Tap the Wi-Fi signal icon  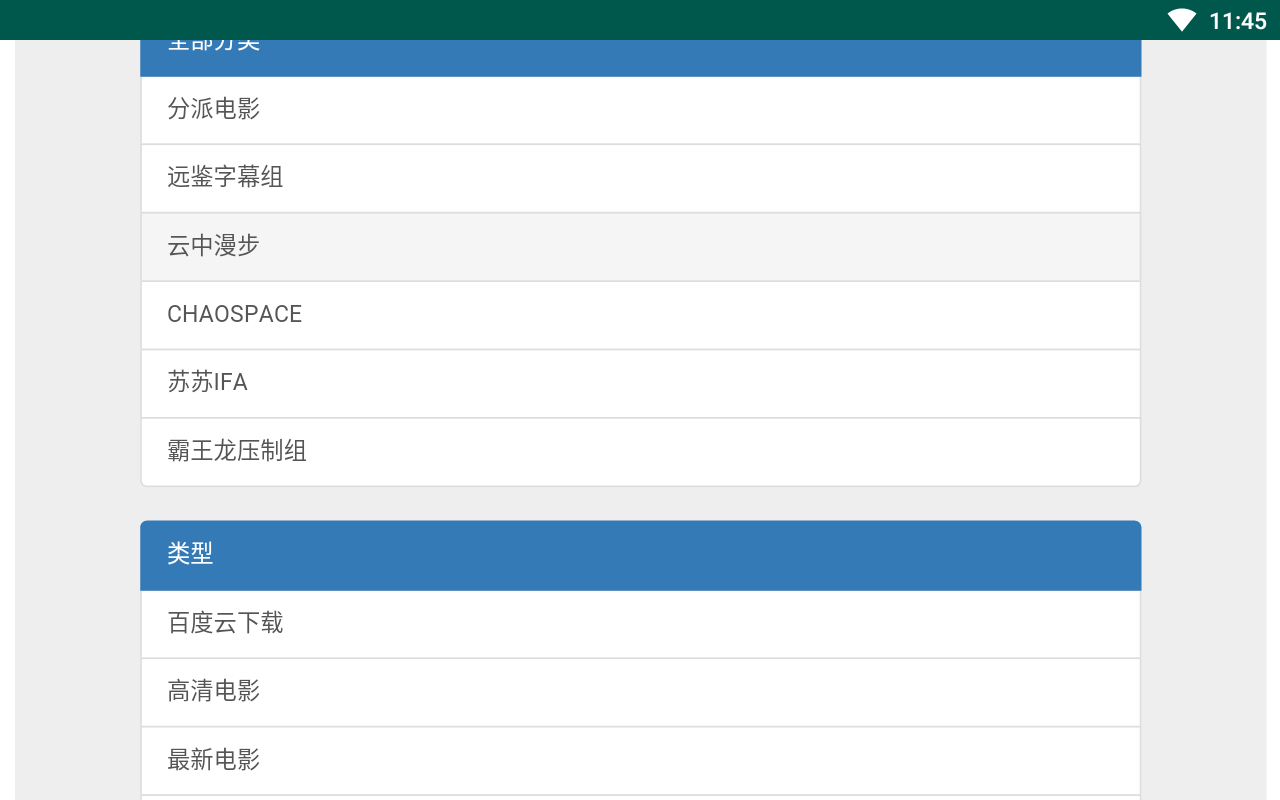click(x=1182, y=20)
